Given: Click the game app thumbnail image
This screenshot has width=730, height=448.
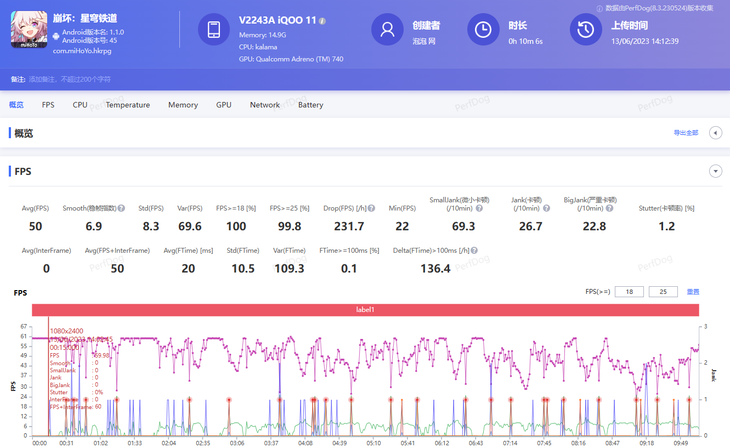Looking at the screenshot, I should tap(29, 29).
